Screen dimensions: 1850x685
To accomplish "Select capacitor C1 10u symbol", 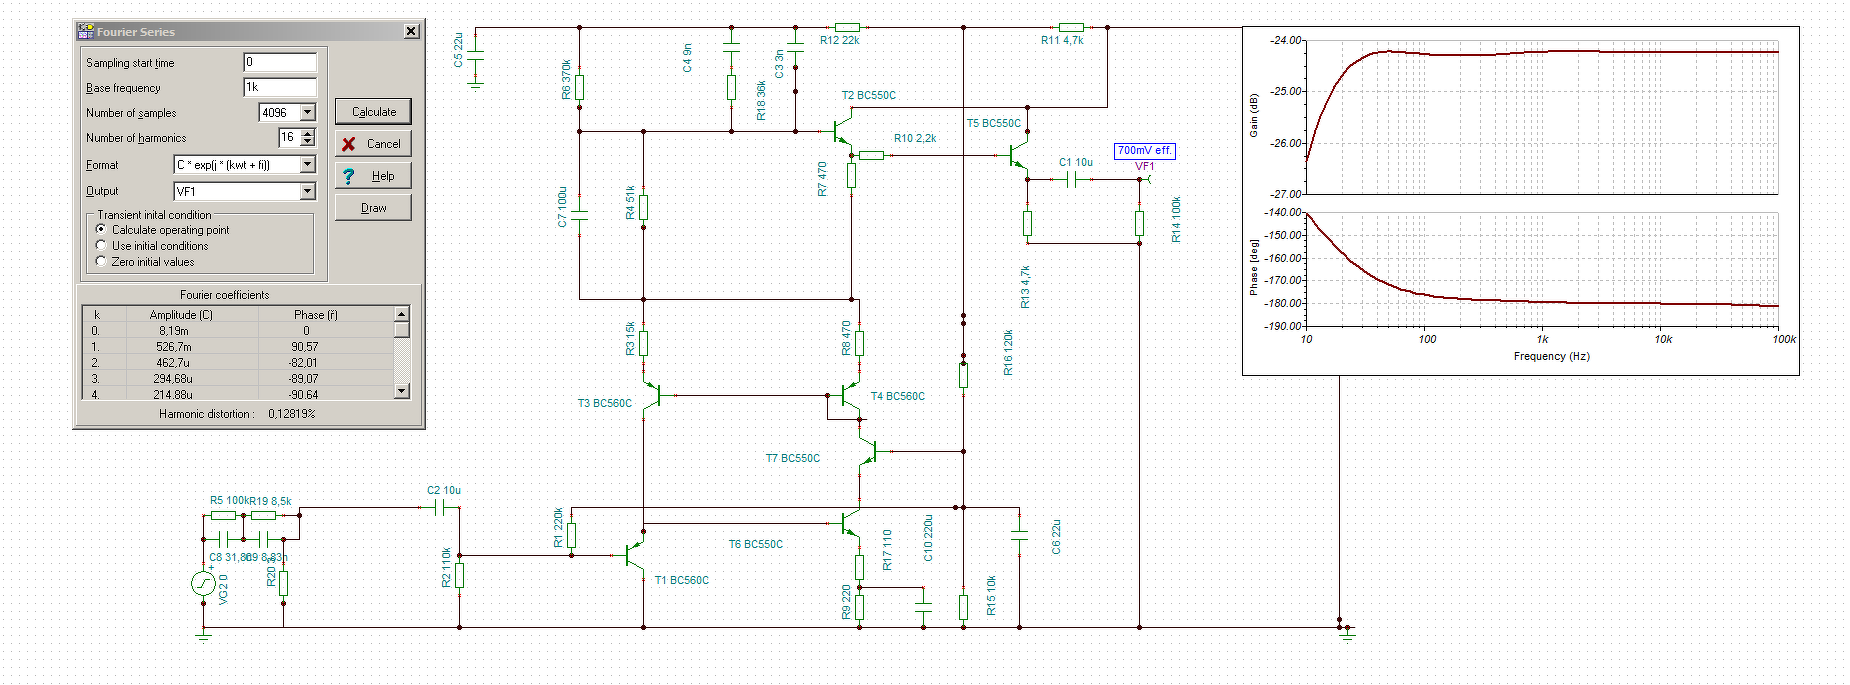I will 1071,180.
